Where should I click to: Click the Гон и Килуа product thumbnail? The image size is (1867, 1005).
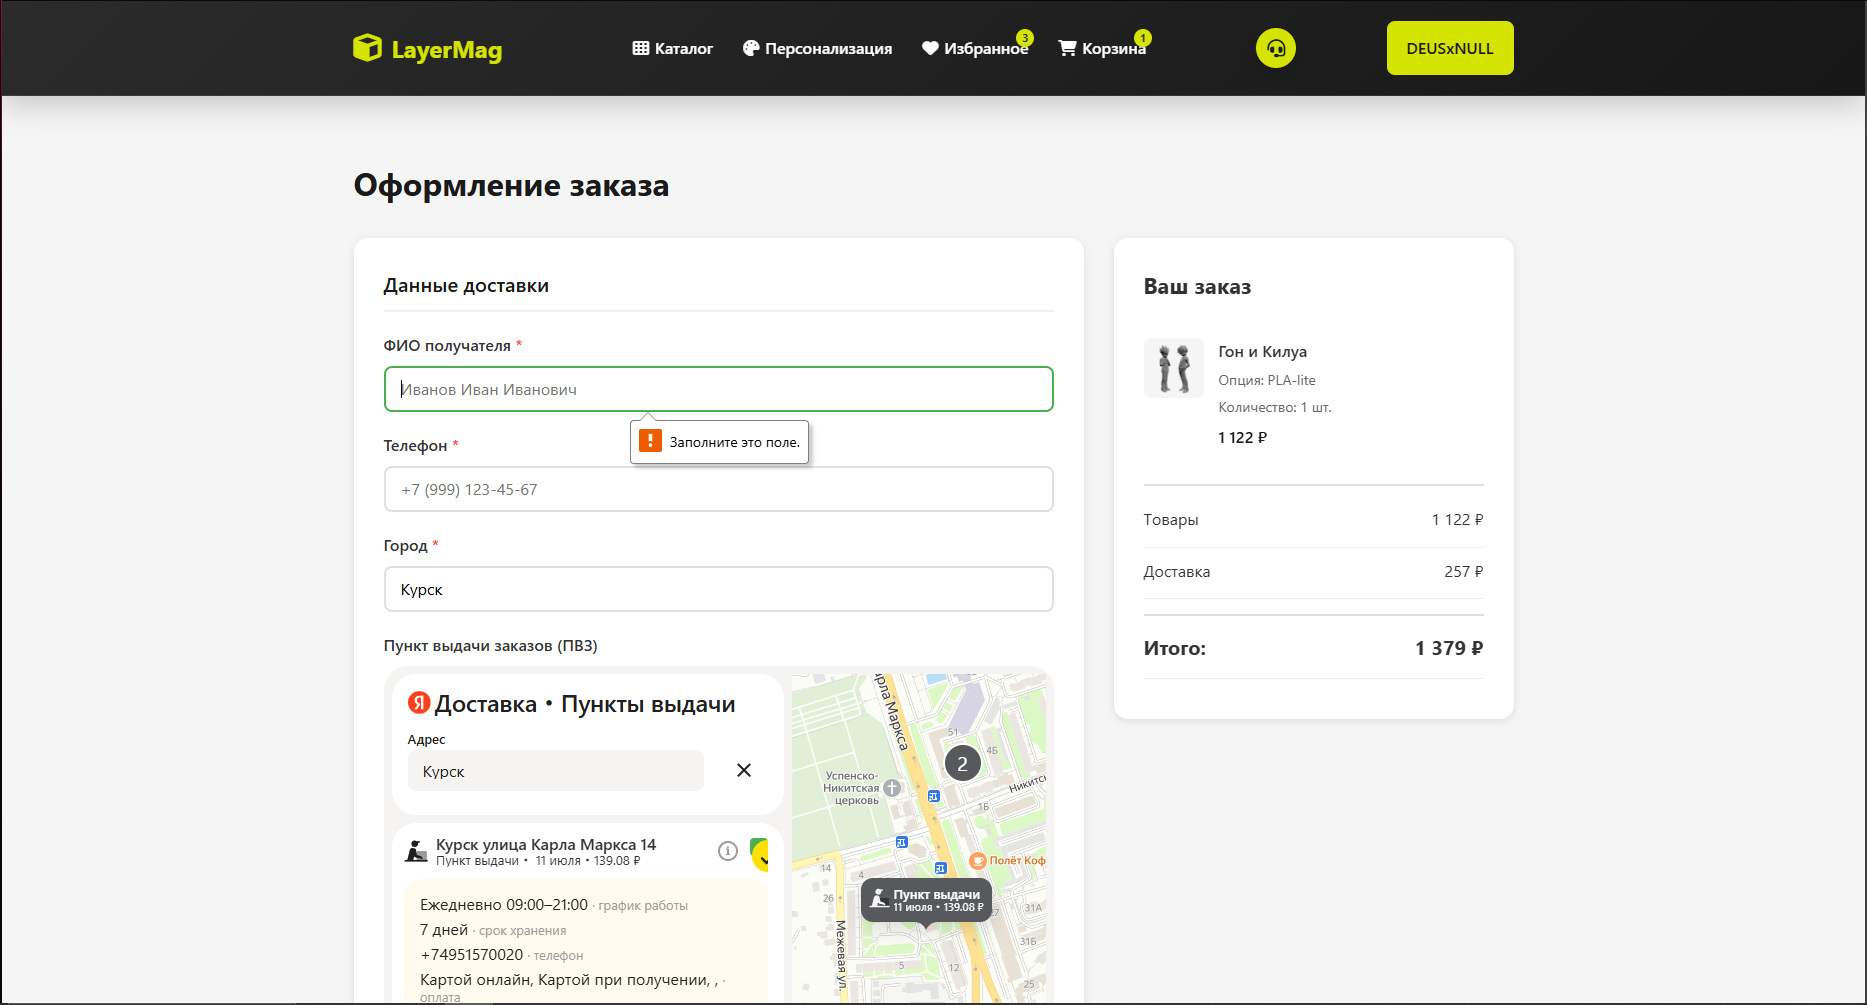click(1174, 368)
